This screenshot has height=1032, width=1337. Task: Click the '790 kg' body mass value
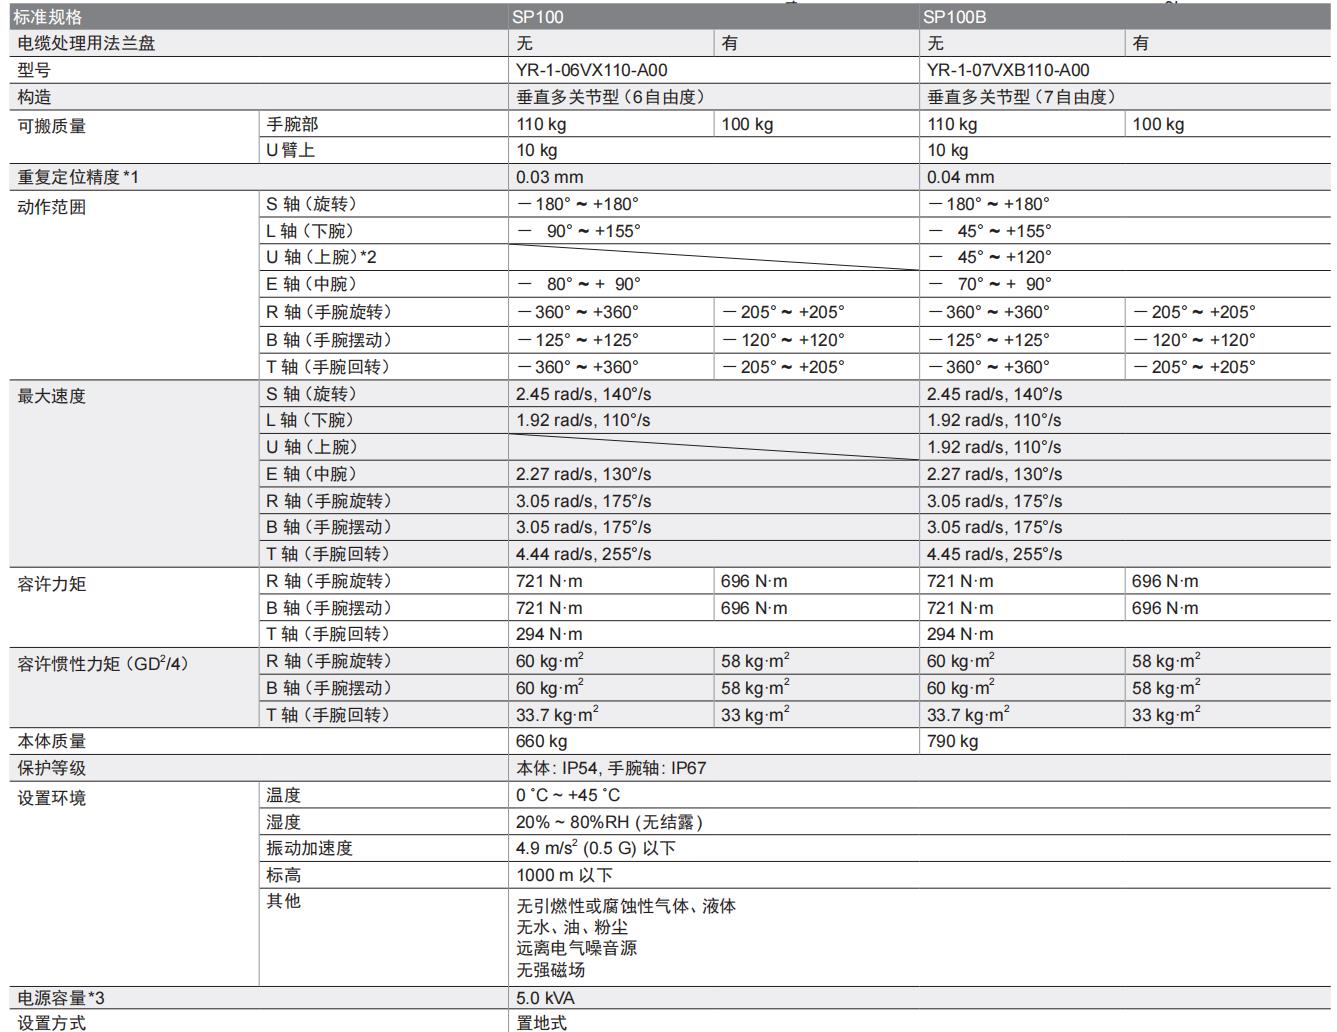tap(953, 741)
